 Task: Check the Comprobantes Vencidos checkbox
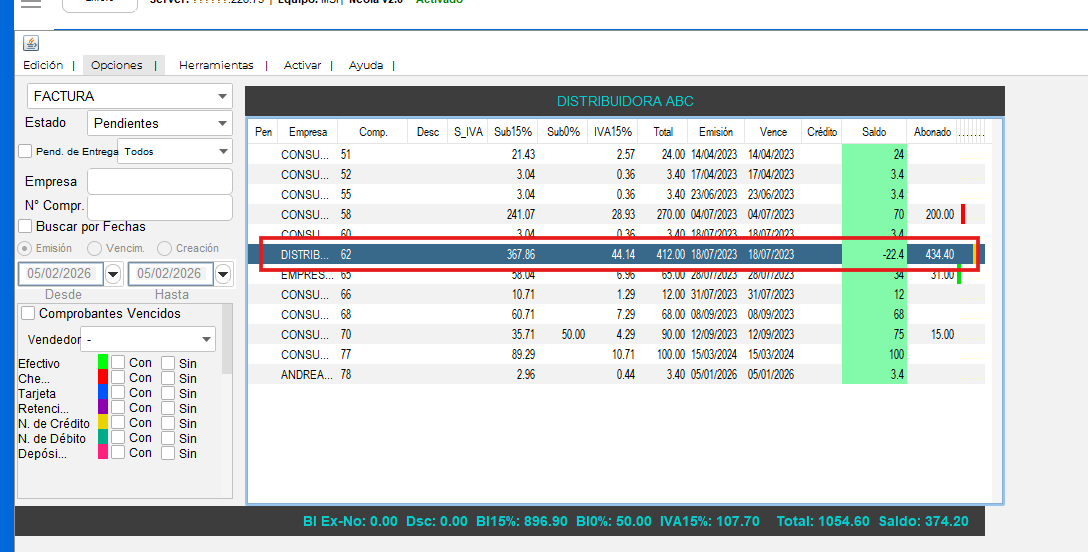click(29, 314)
